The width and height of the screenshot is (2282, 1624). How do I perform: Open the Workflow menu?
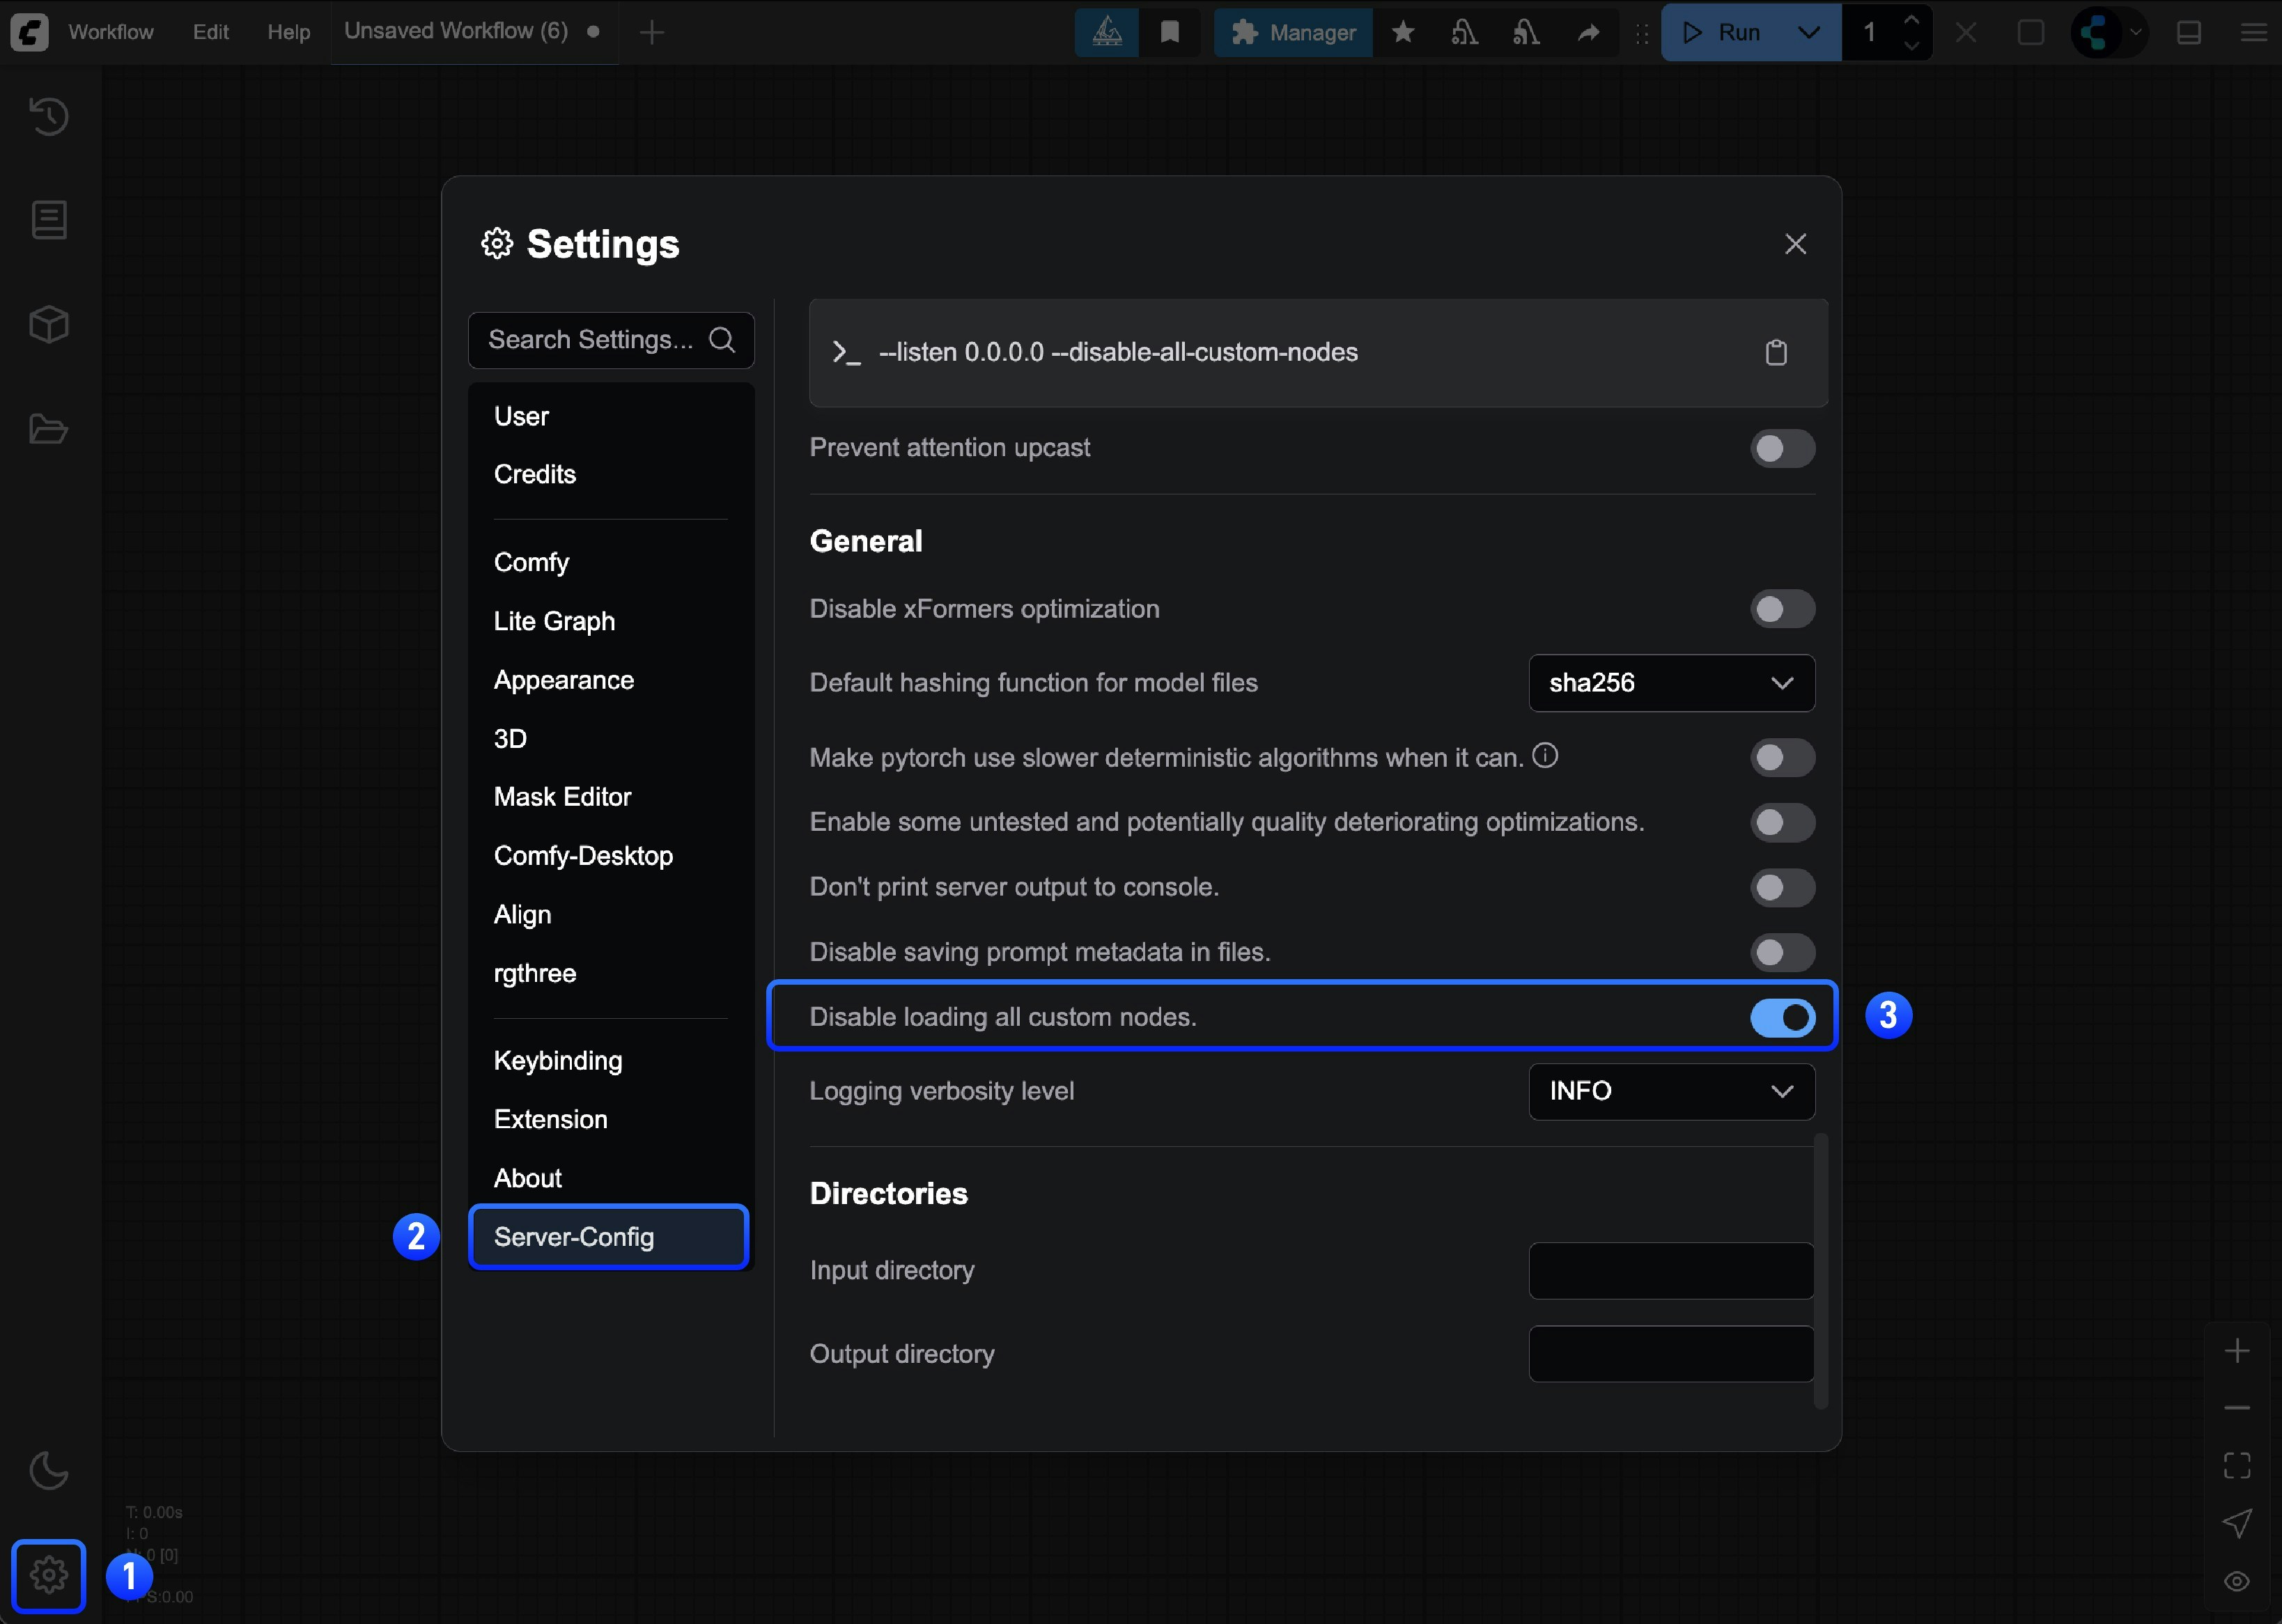coord(110,31)
